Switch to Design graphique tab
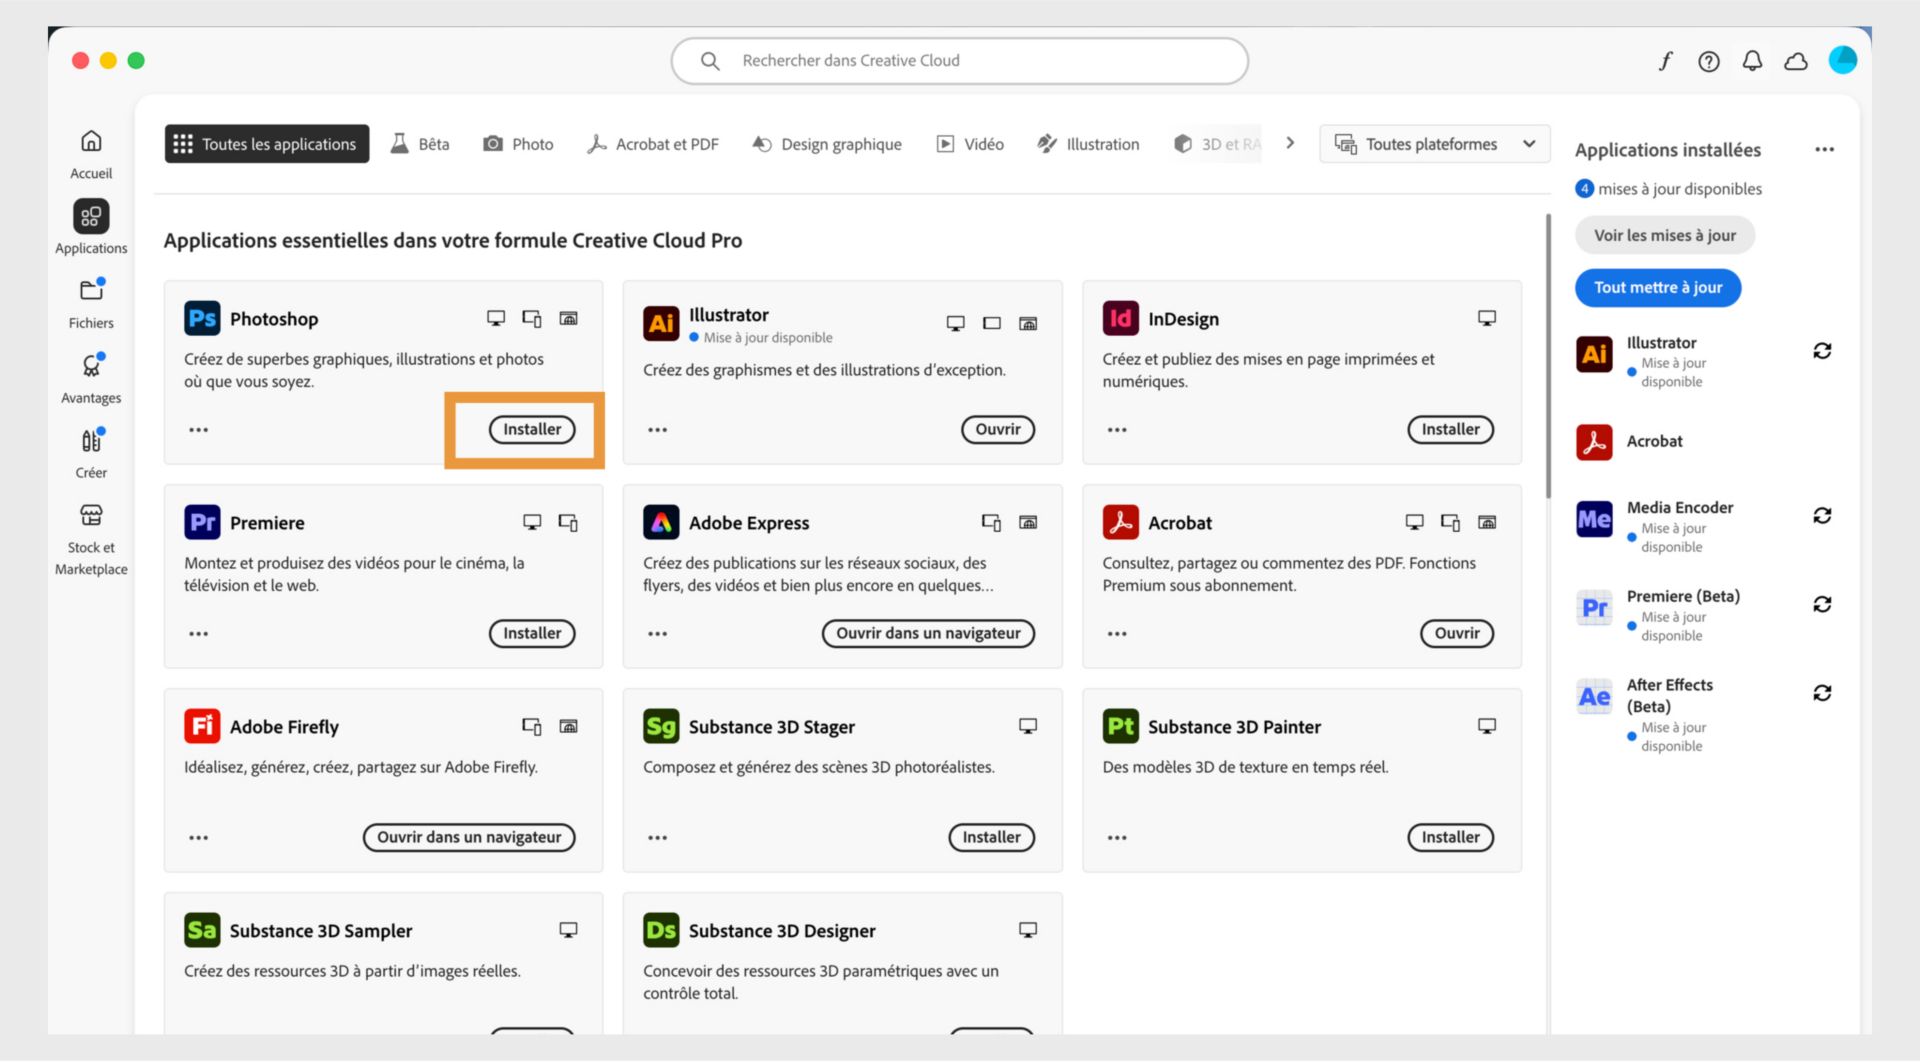1920x1062 pixels. (827, 144)
